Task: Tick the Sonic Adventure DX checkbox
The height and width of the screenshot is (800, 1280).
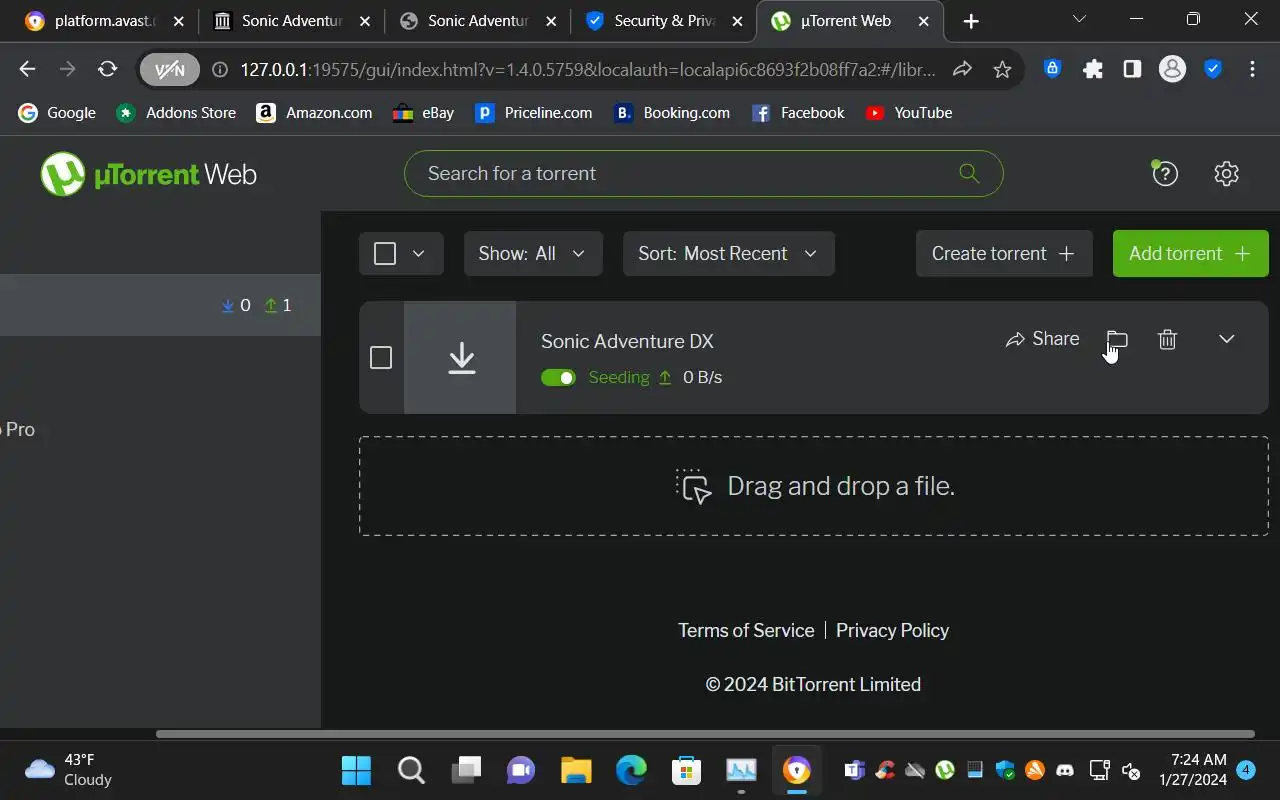Action: [x=381, y=357]
